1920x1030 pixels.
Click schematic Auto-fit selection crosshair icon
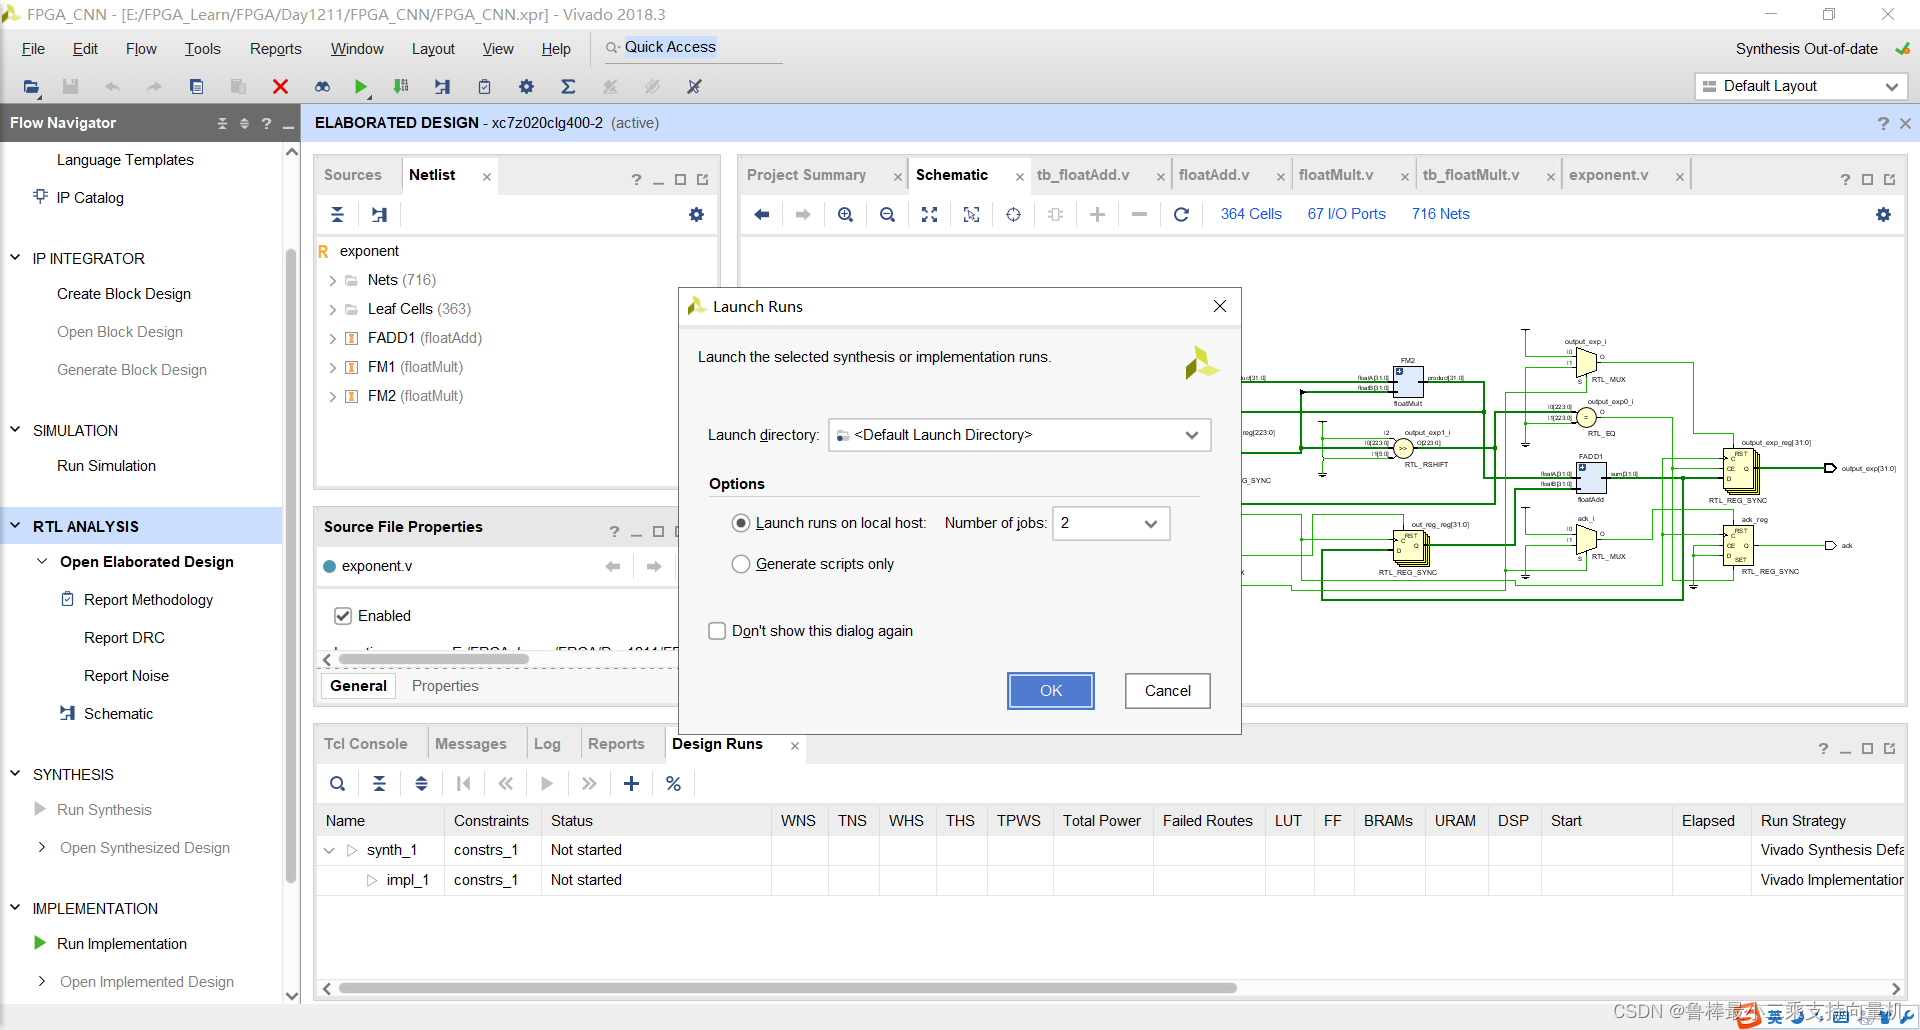click(x=1013, y=214)
